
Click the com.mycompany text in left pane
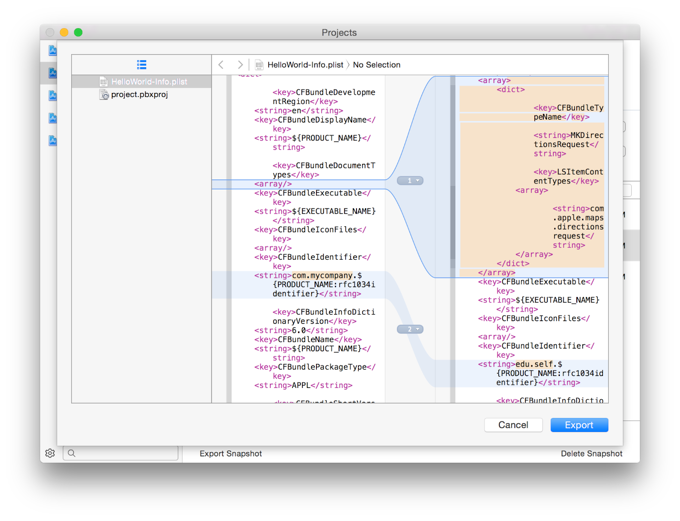[x=323, y=275]
